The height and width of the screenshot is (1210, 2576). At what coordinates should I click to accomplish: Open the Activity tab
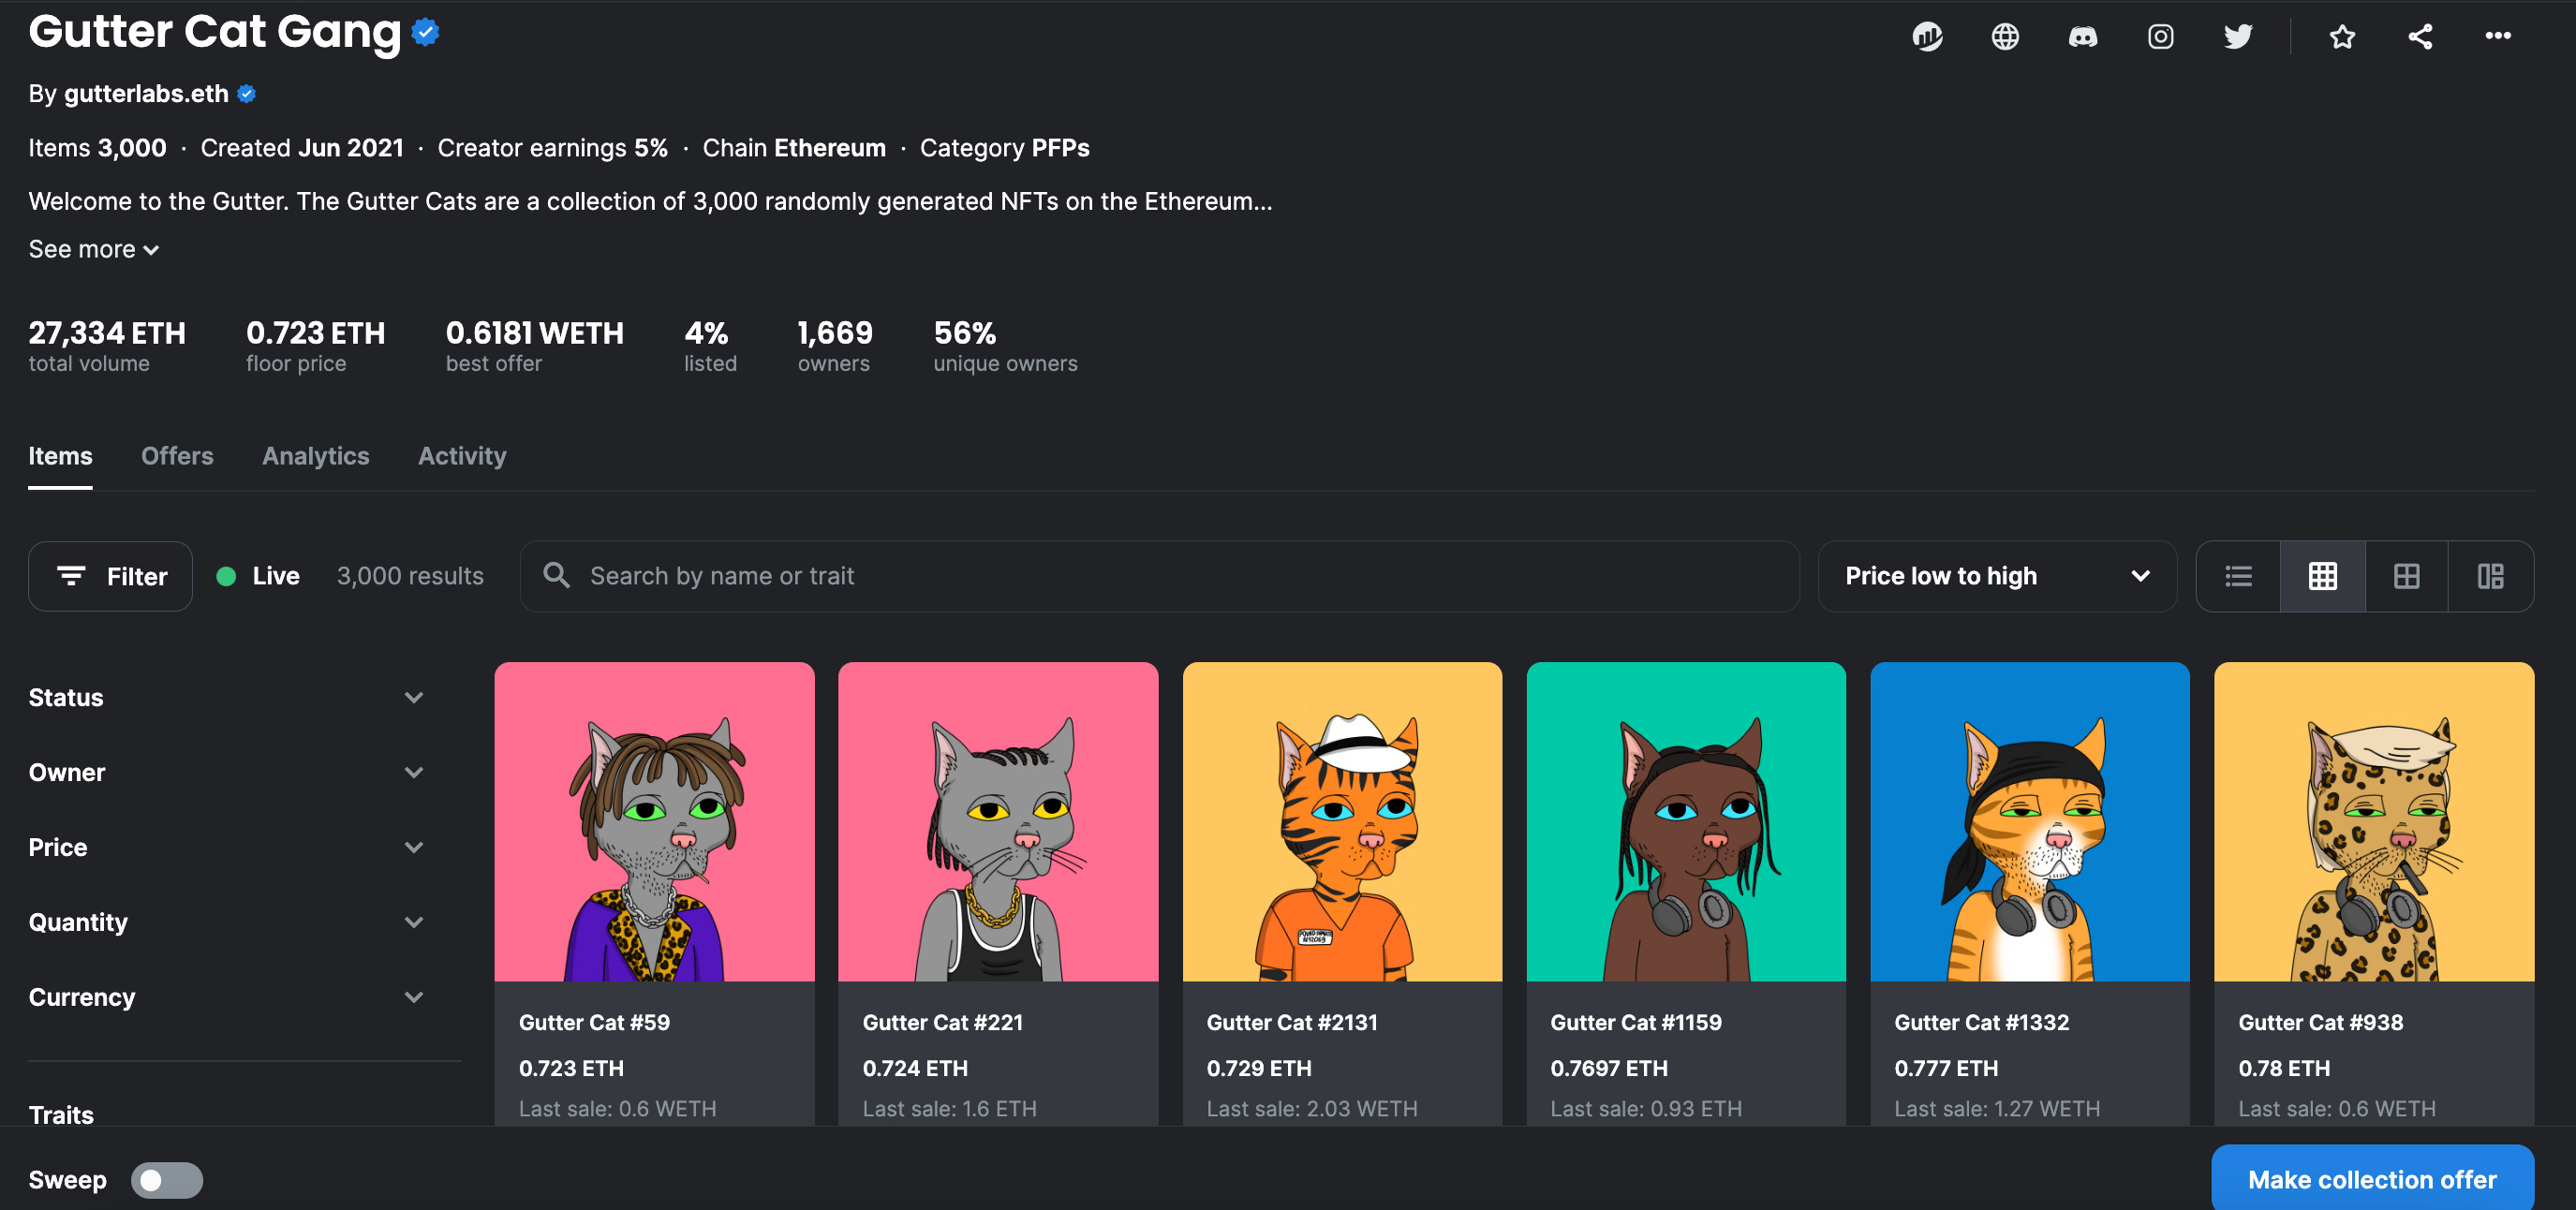pos(462,456)
